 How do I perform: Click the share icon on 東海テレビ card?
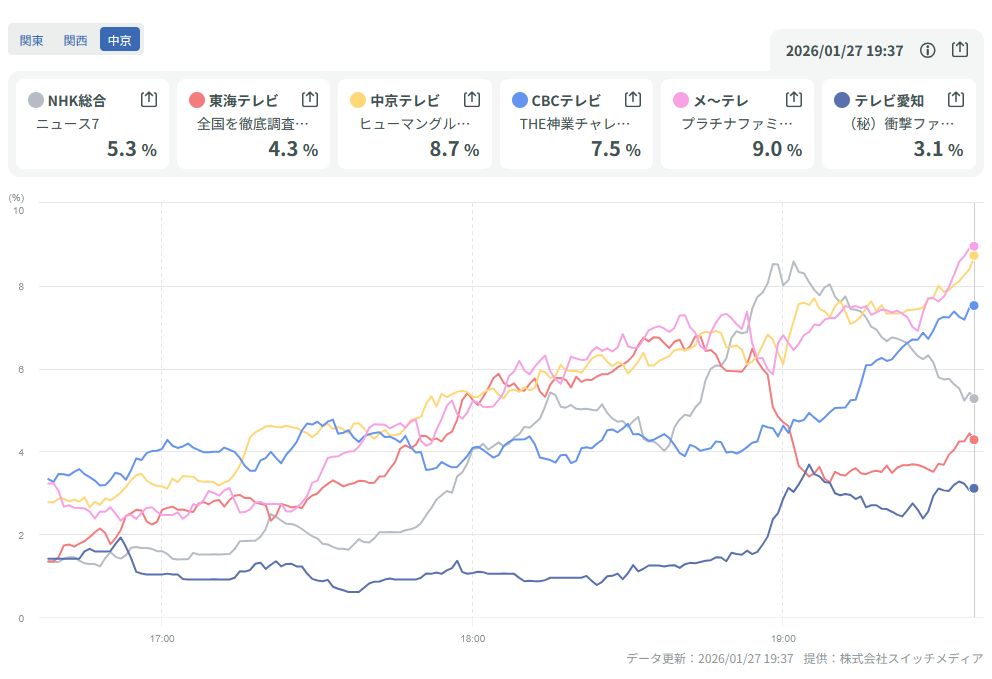tap(310, 99)
